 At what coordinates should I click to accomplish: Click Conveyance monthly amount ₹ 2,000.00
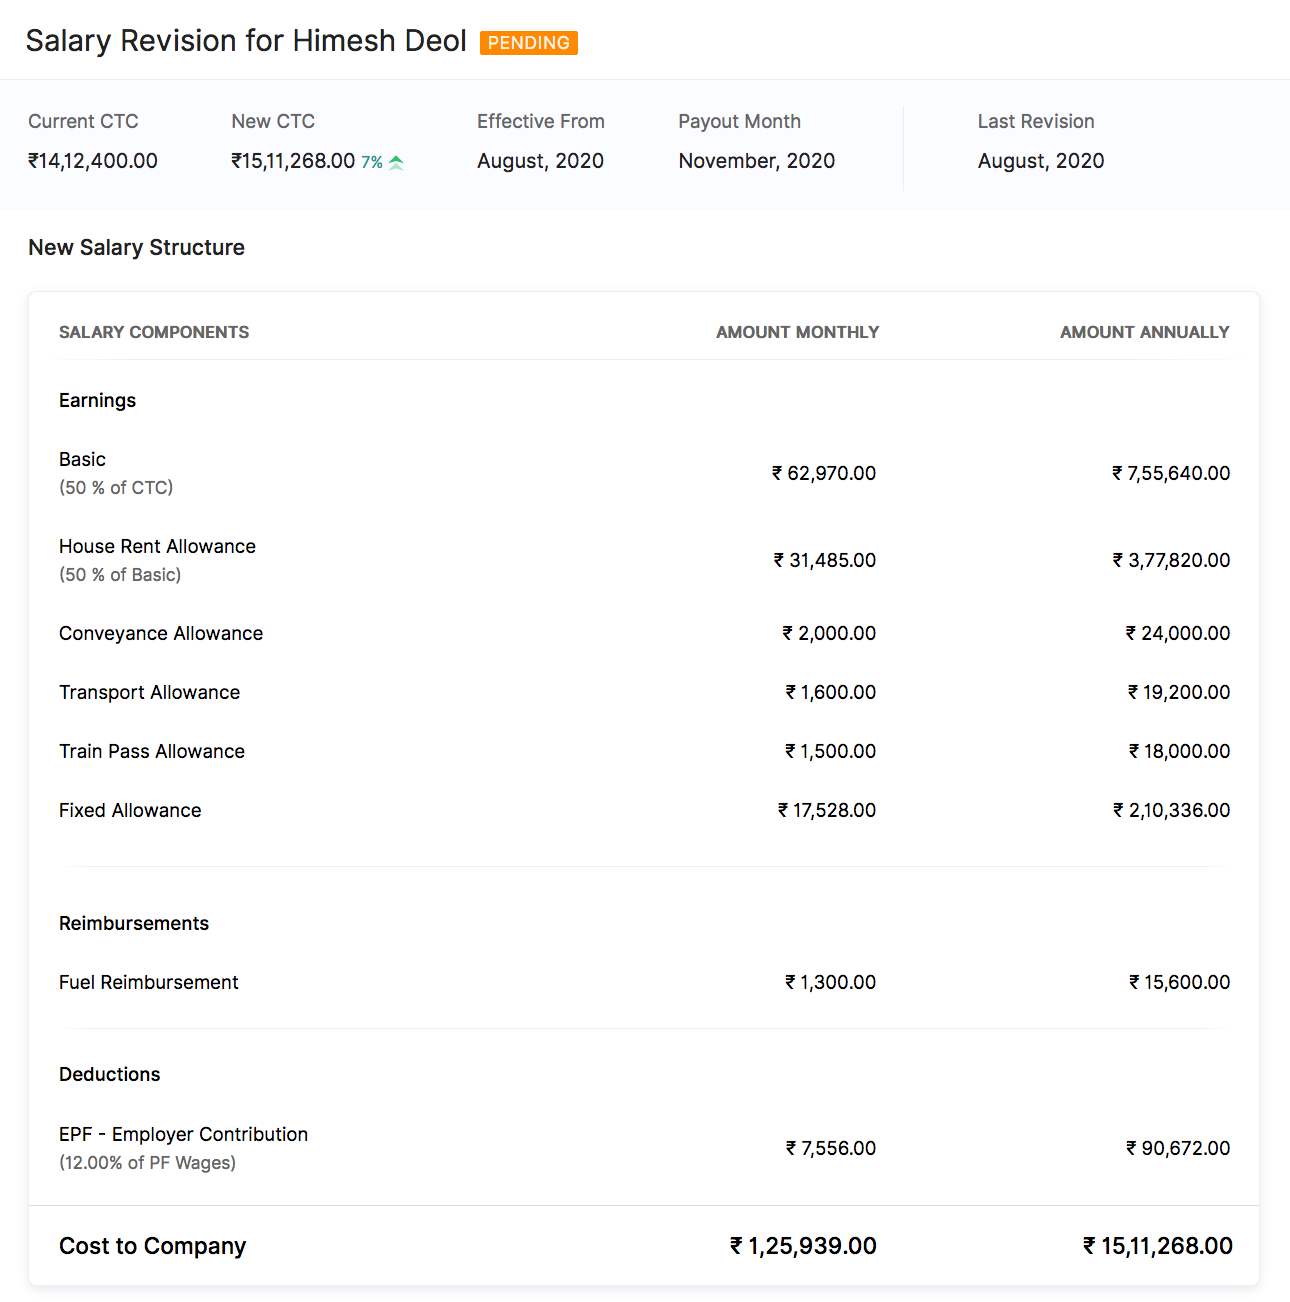click(829, 633)
